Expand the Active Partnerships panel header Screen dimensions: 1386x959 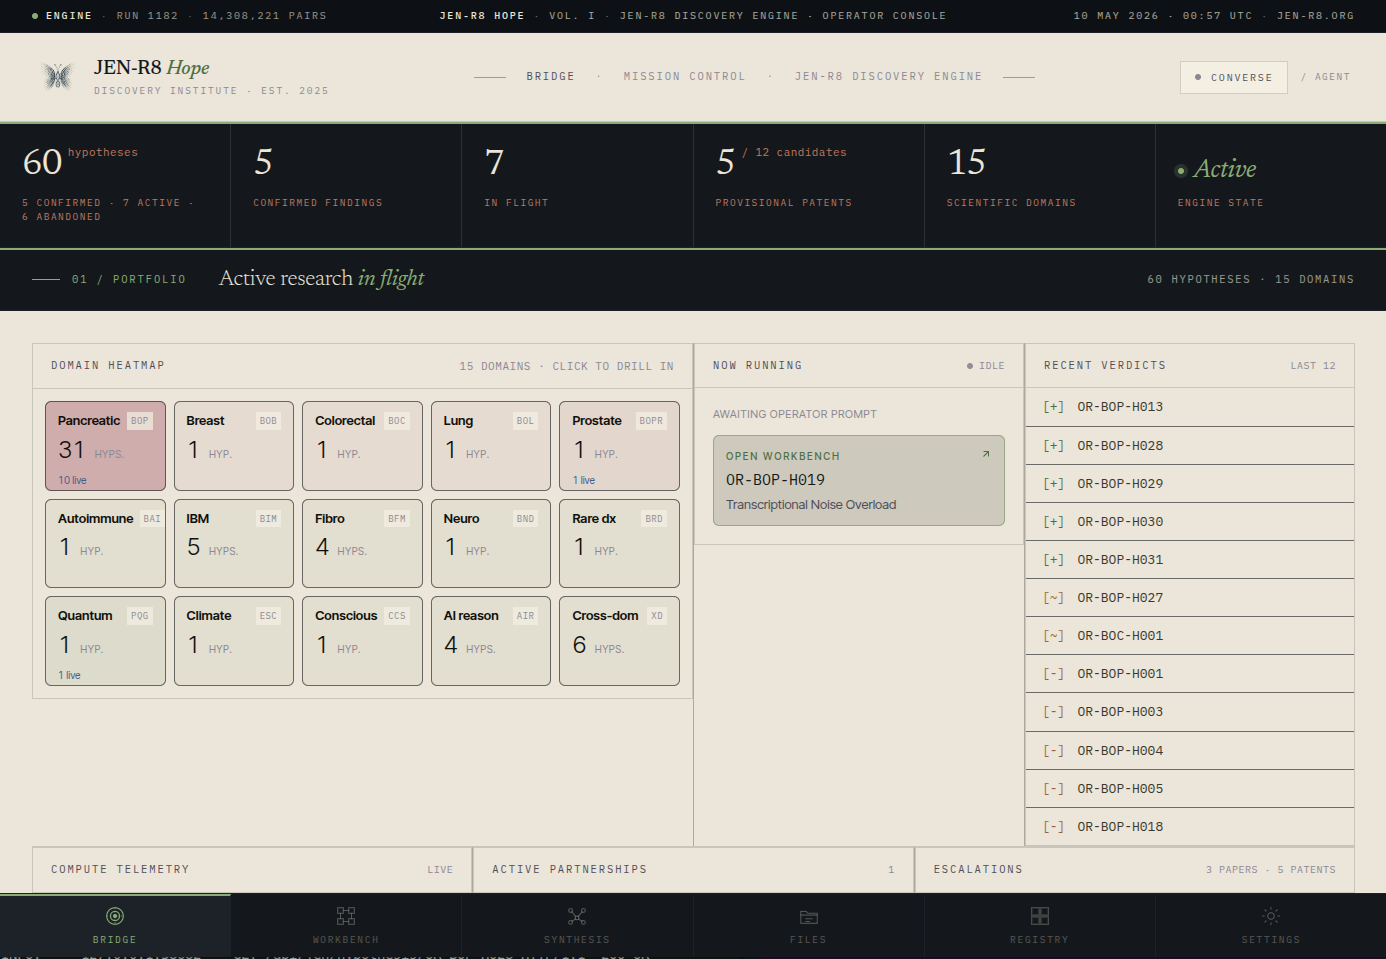click(693, 870)
